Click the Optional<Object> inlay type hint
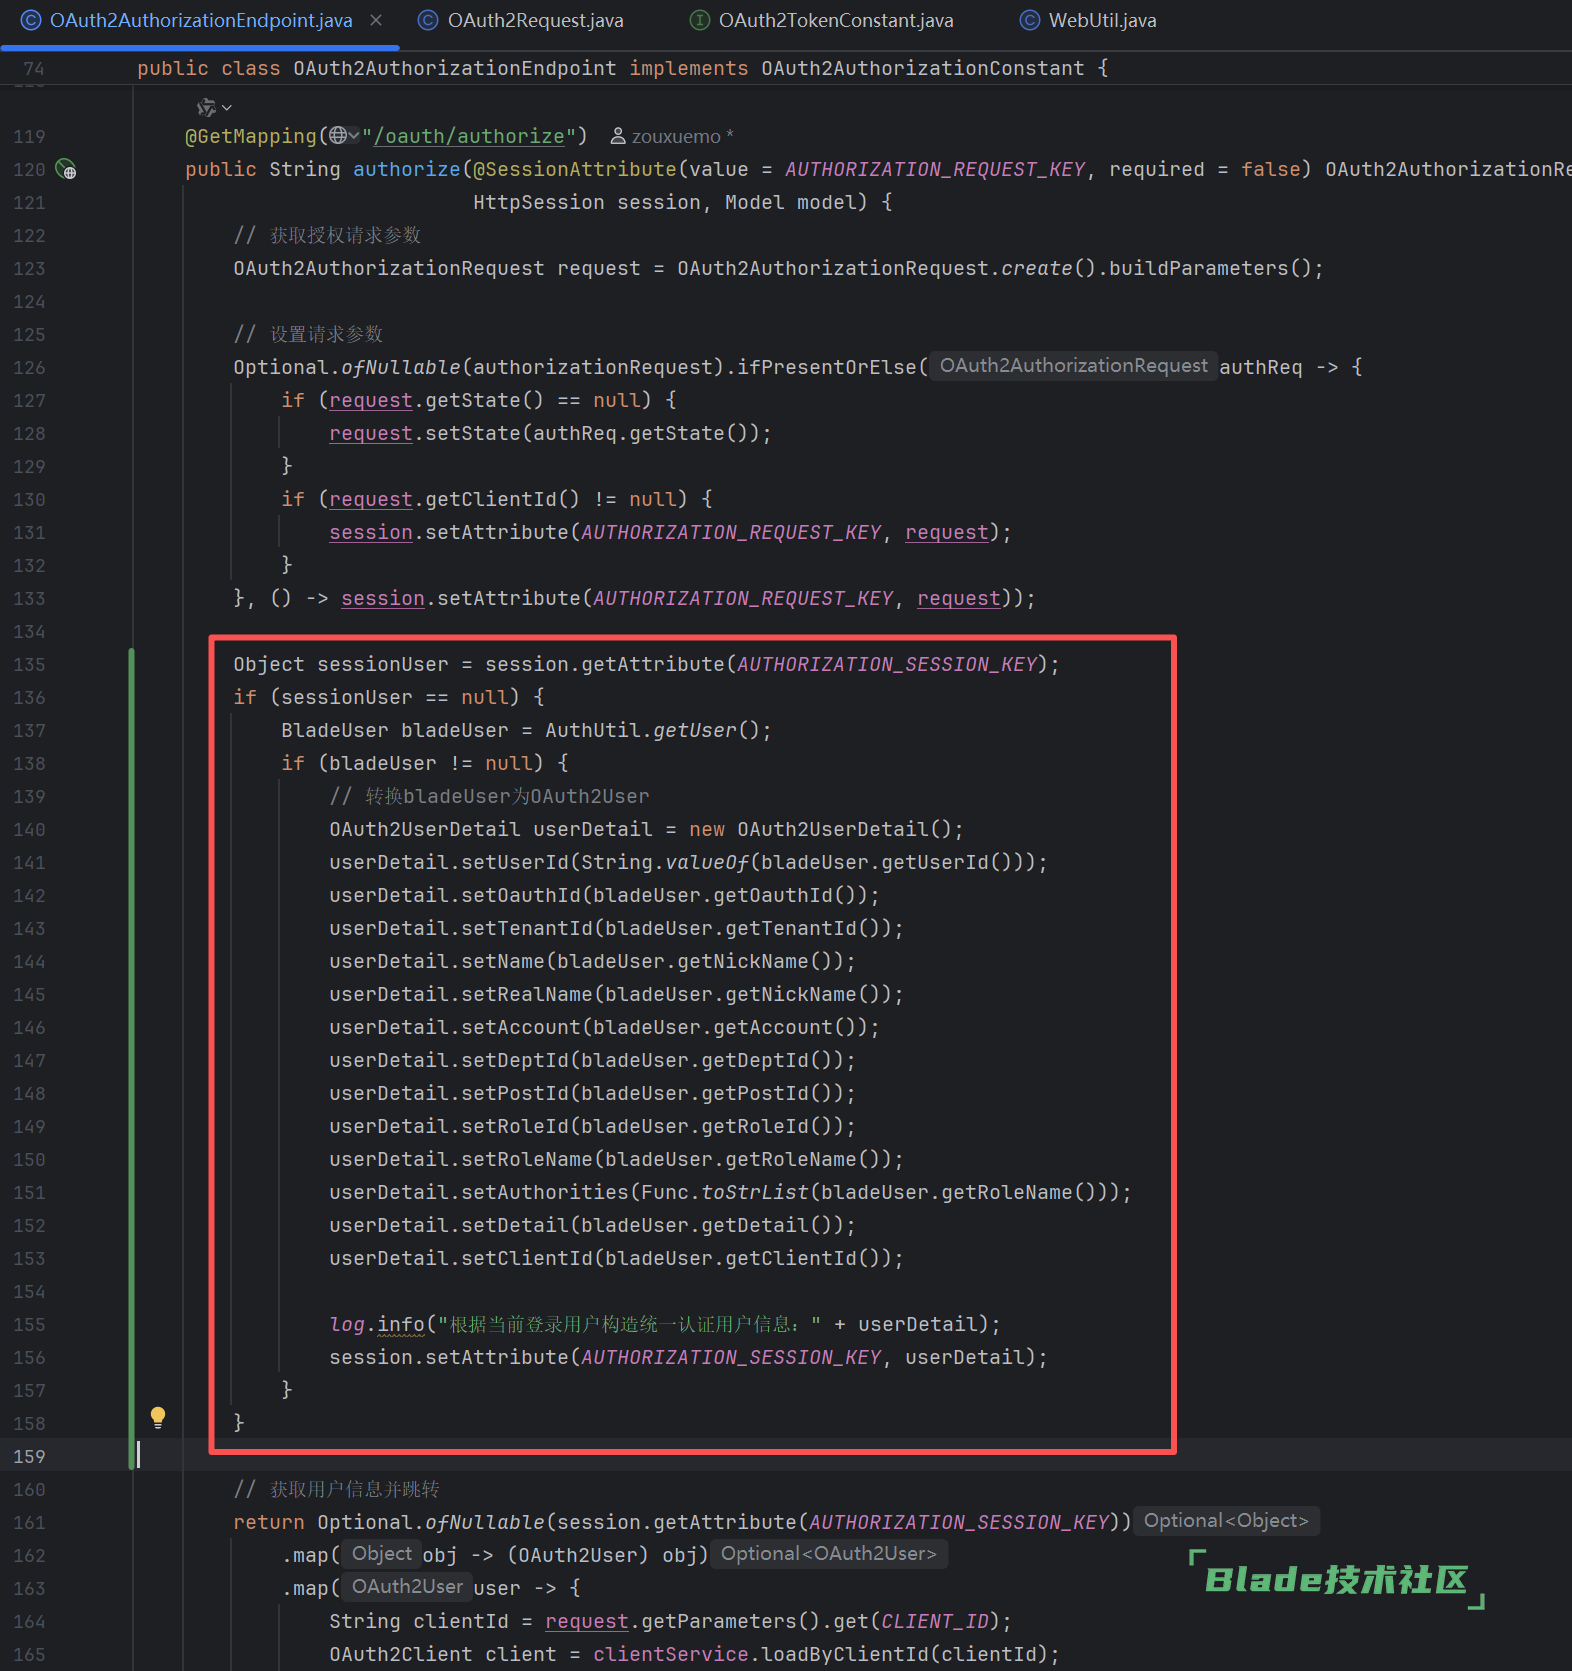This screenshot has height=1671, width=1572. pyautogui.click(x=1225, y=1521)
